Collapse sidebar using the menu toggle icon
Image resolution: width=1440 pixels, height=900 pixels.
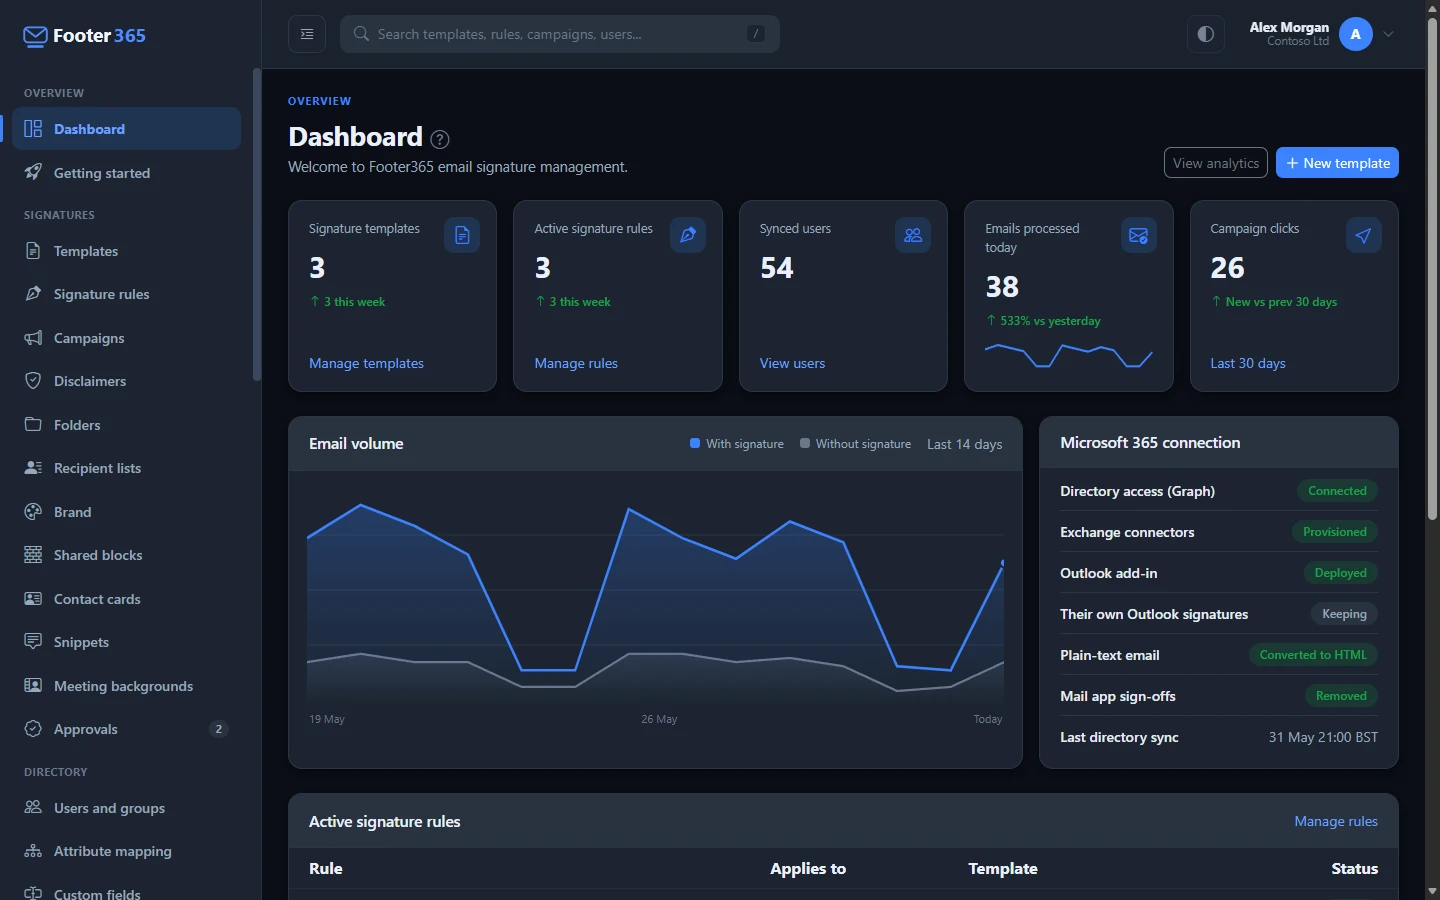pyautogui.click(x=307, y=34)
